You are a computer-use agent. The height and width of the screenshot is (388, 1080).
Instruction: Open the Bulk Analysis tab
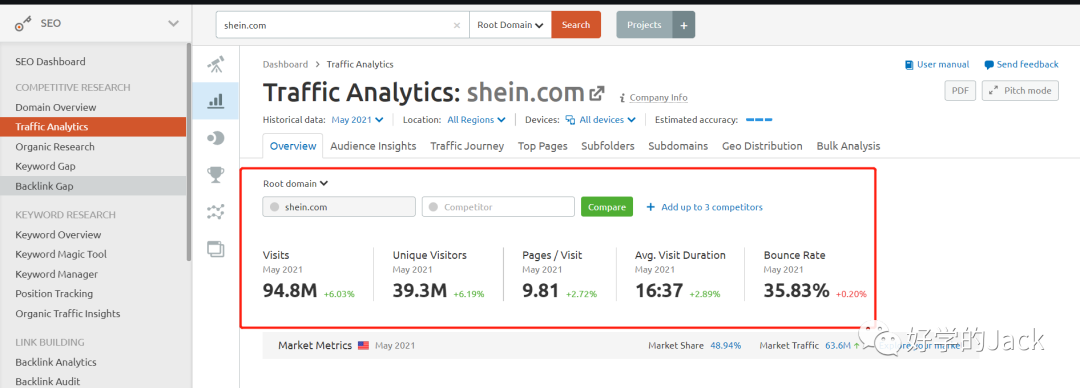pyautogui.click(x=848, y=146)
